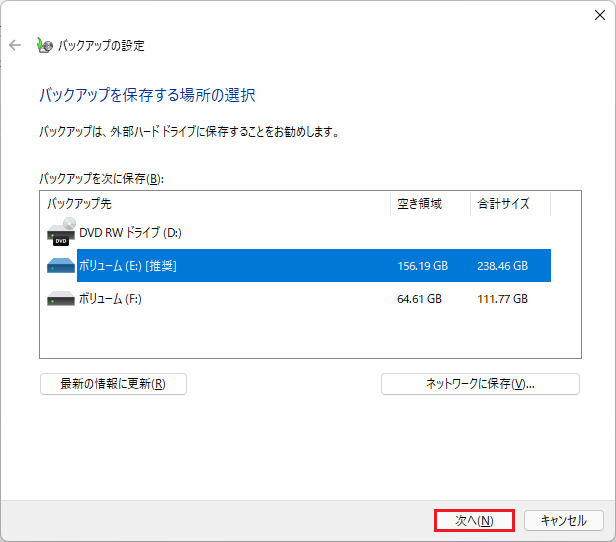Click the drive icon for volume F:
616x542 pixels.
coord(61,298)
